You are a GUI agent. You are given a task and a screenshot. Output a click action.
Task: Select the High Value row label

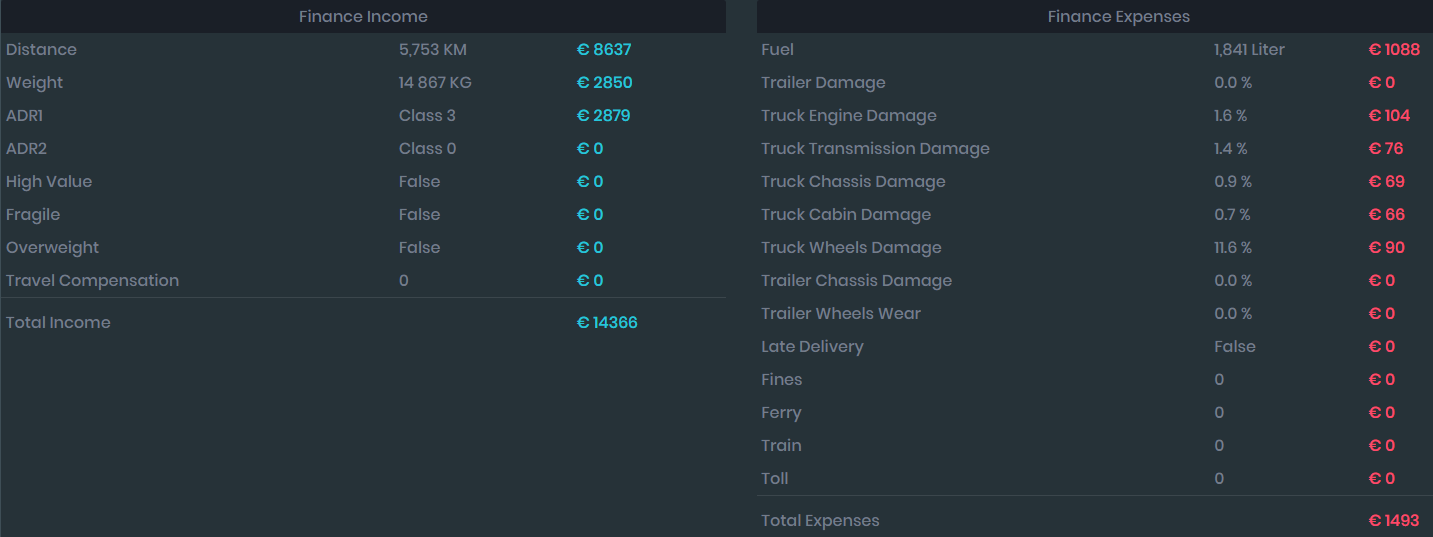[49, 182]
